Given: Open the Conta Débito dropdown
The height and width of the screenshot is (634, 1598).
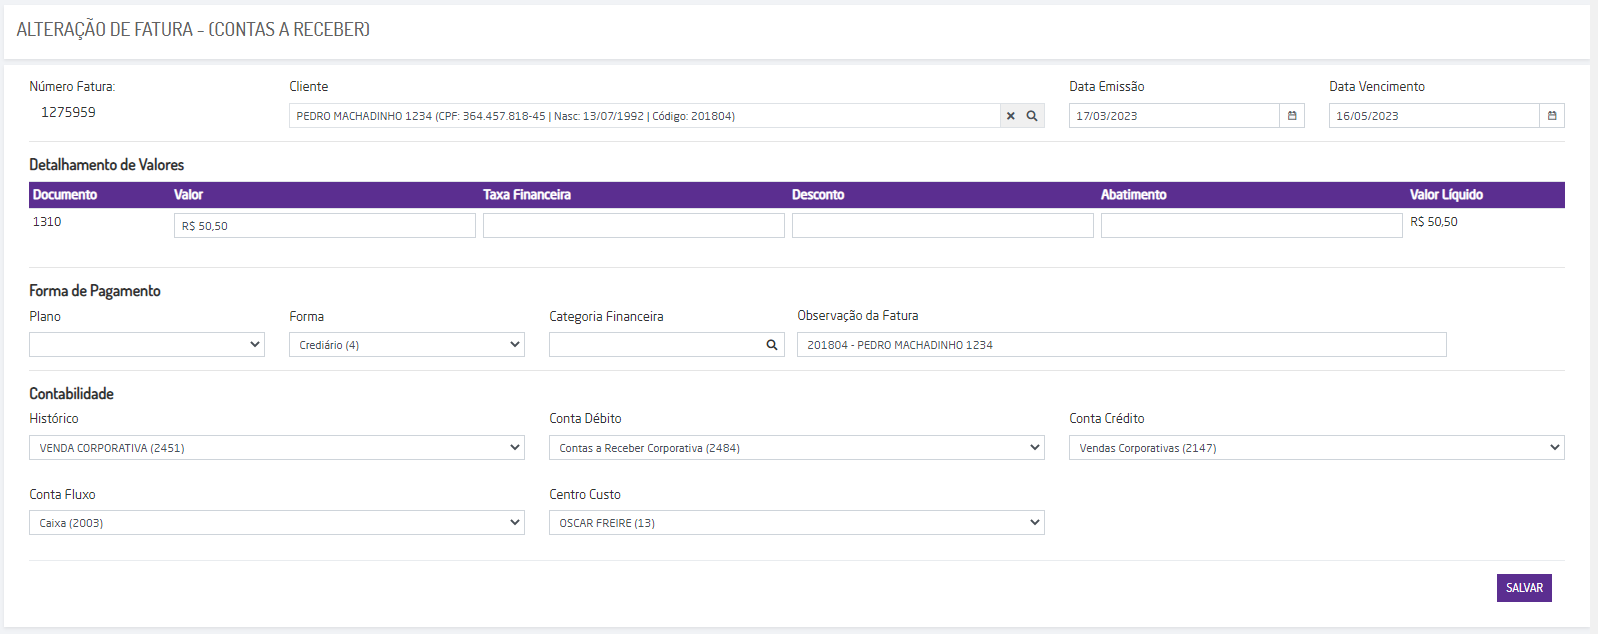Looking at the screenshot, I should (797, 448).
